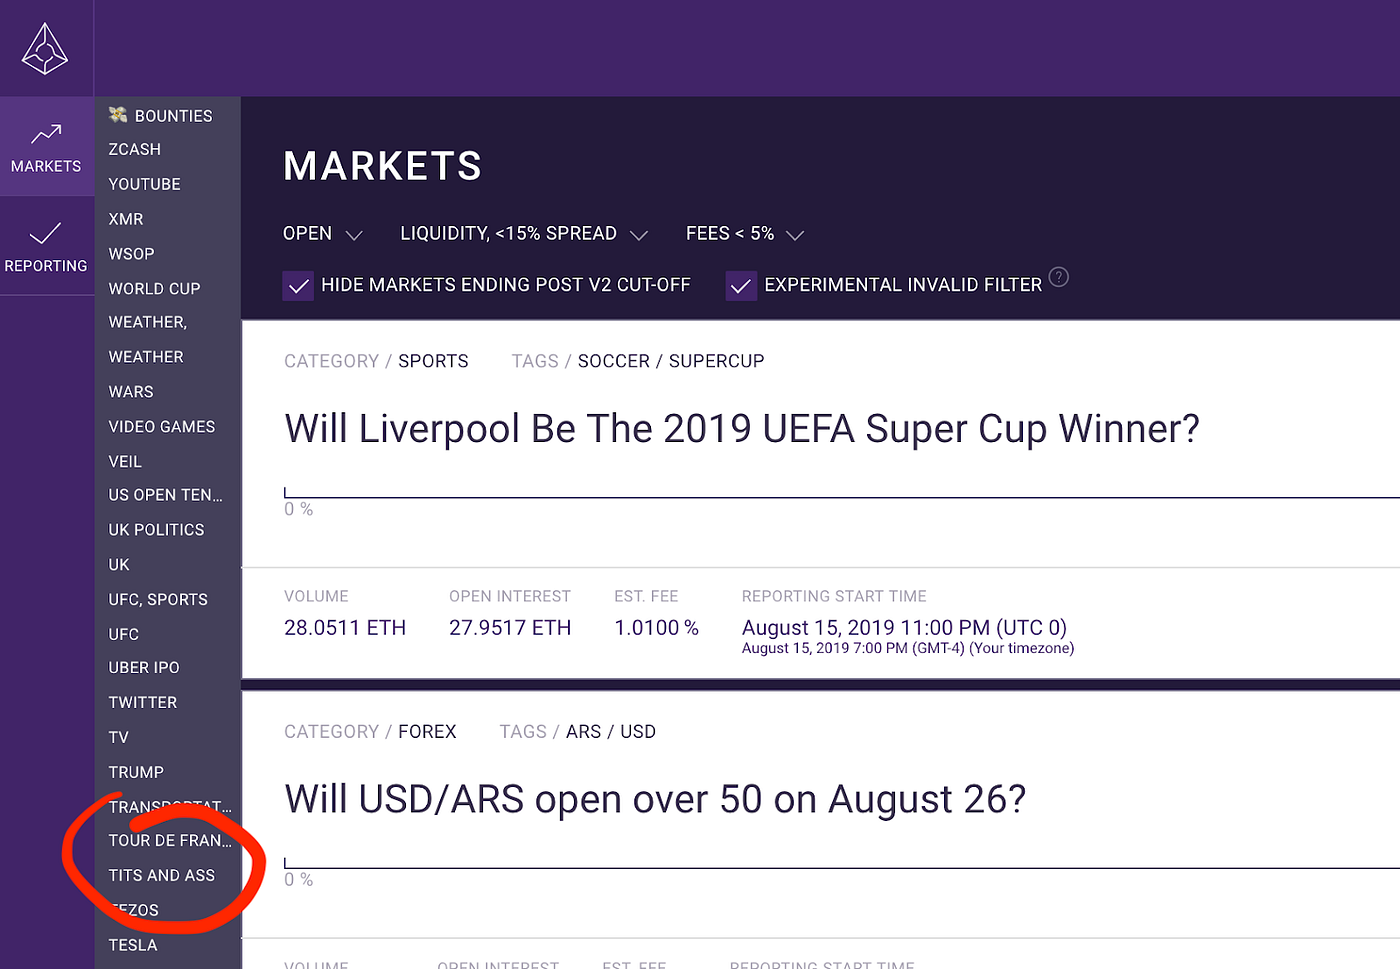Click the help question mark icon
This screenshot has width=1400, height=969.
point(1058,277)
